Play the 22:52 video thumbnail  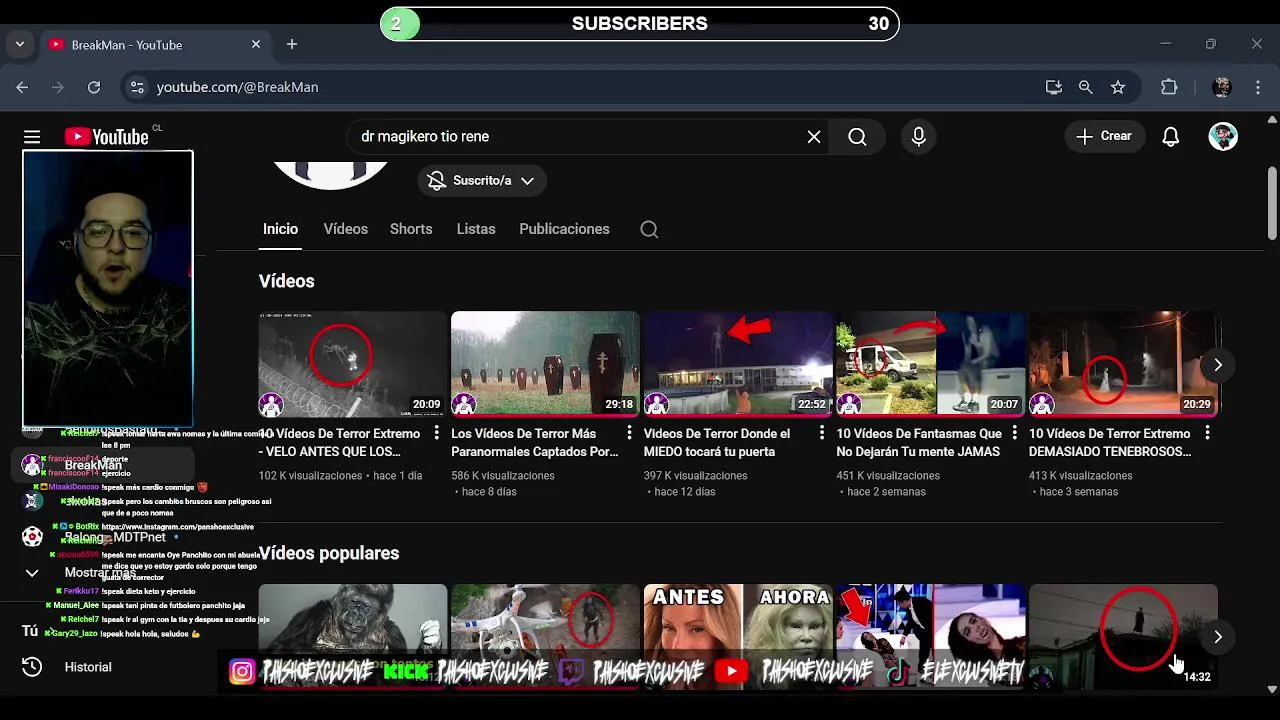point(738,364)
